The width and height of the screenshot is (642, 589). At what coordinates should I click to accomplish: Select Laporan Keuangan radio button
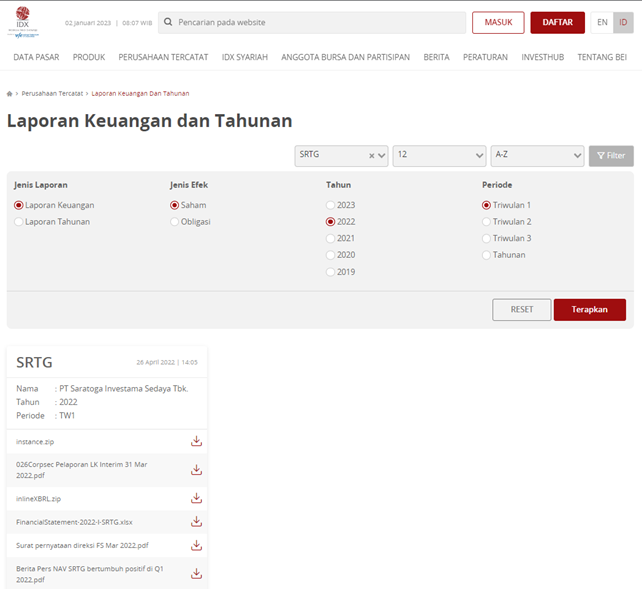[18, 205]
